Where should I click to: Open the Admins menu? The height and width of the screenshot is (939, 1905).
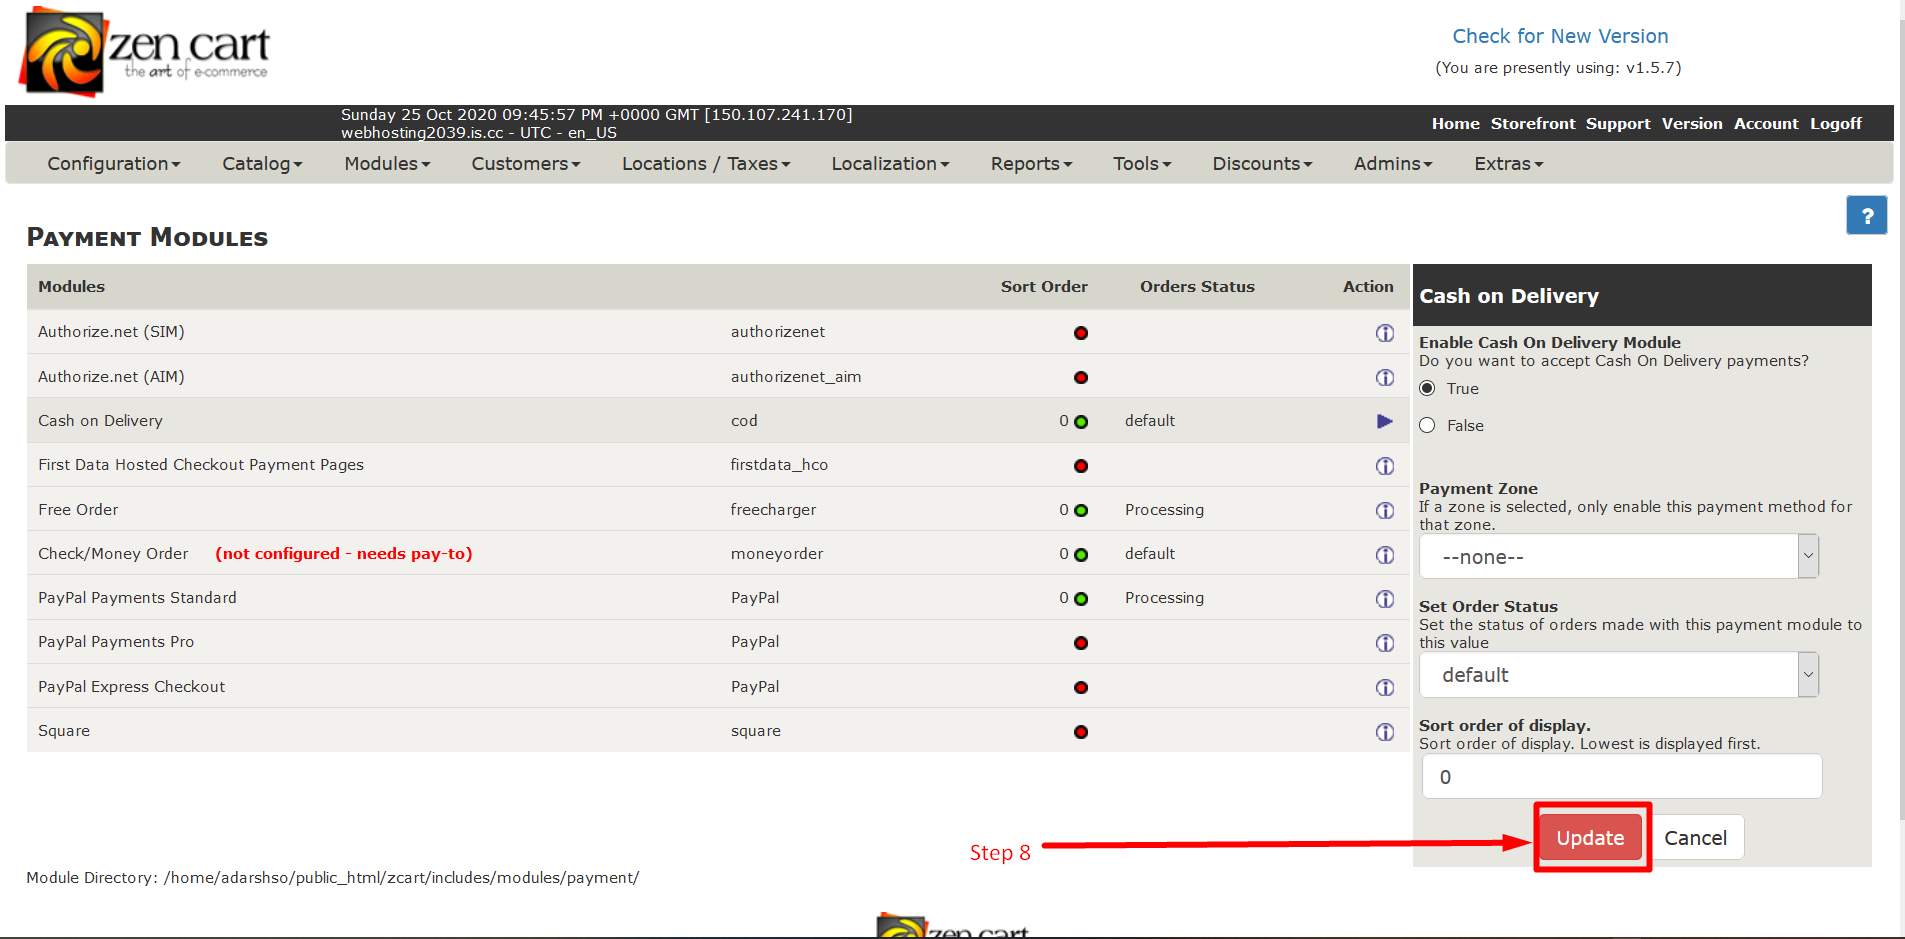[1393, 163]
